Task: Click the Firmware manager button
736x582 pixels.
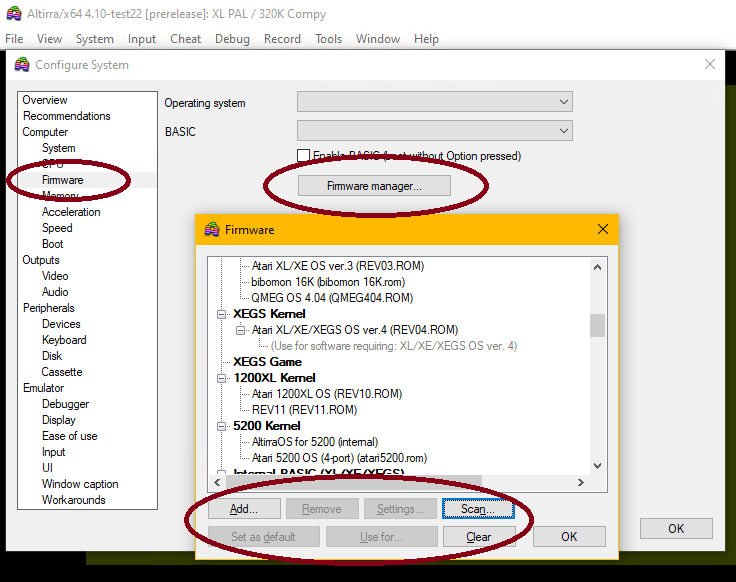Action: pos(374,186)
